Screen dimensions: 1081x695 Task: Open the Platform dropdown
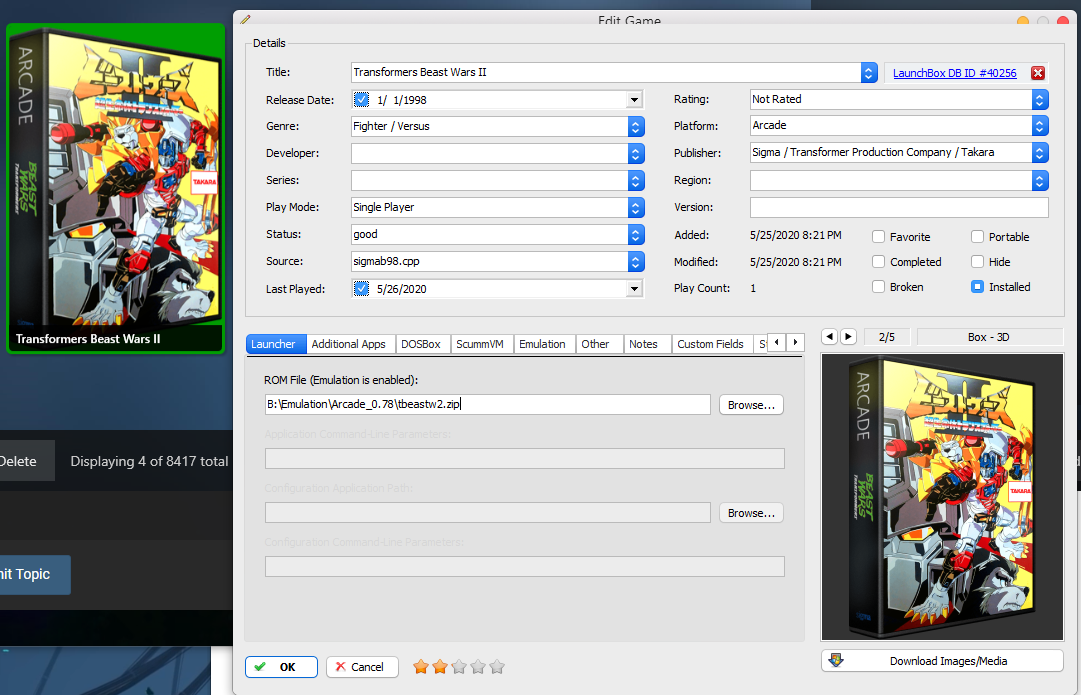coord(1040,125)
